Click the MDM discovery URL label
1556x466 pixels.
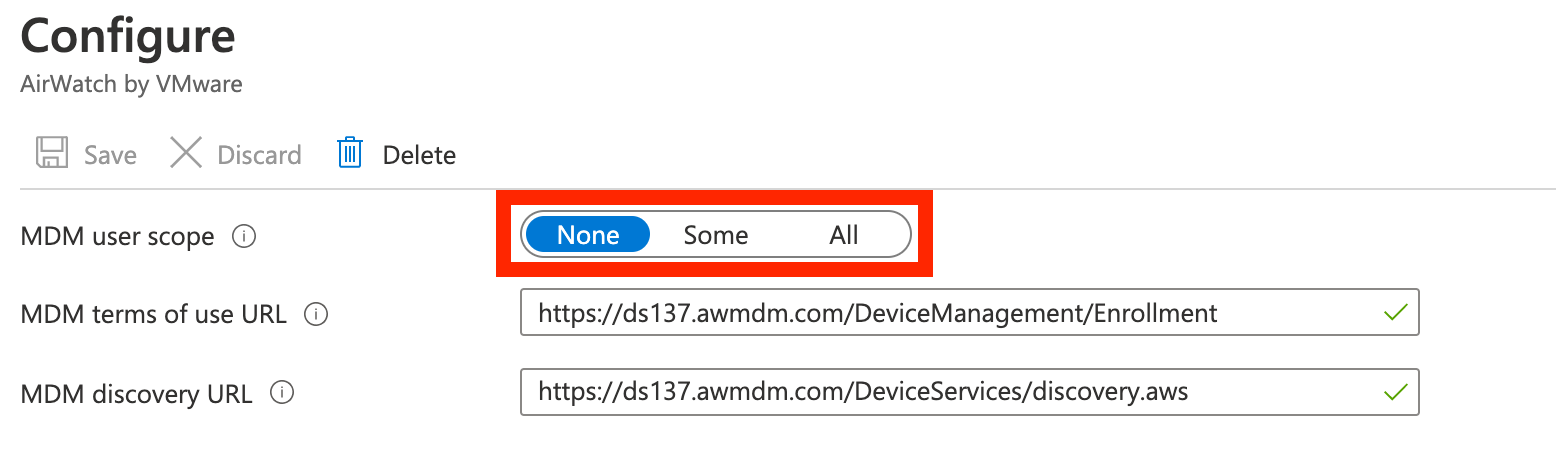tap(136, 393)
